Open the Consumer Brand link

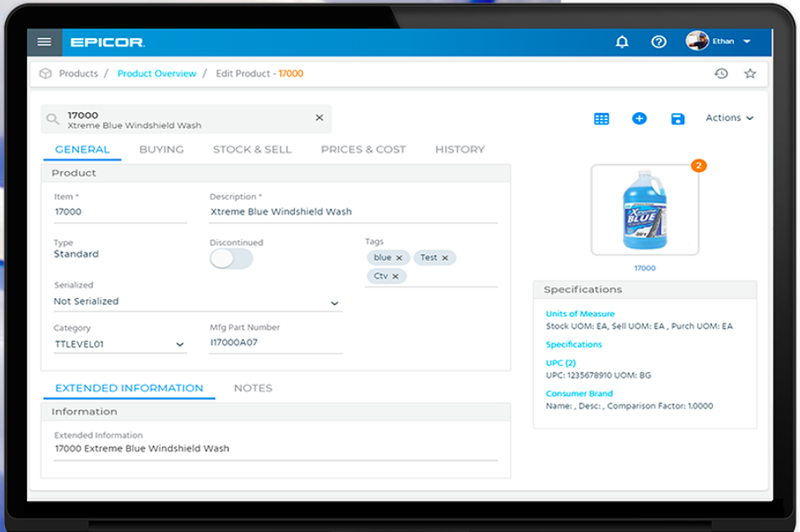[579, 394]
